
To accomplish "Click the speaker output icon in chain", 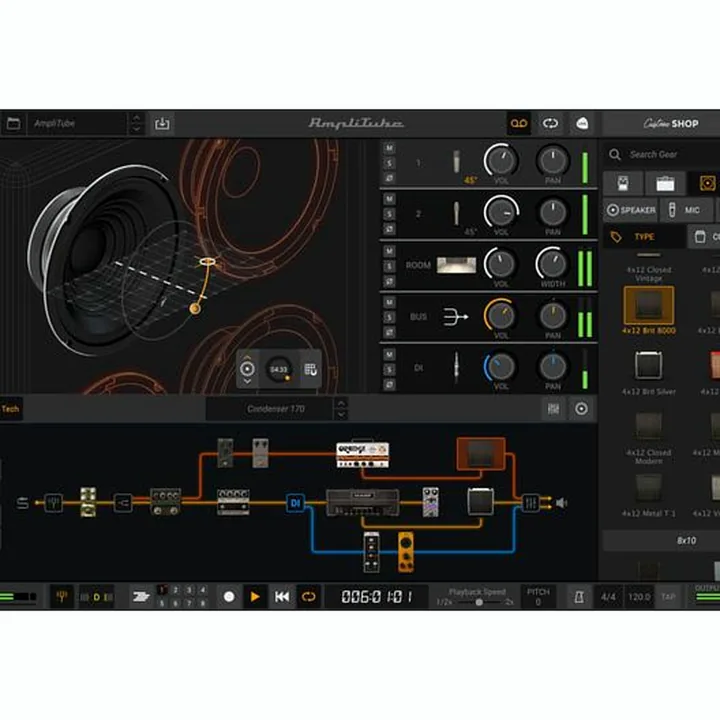I will (562, 503).
